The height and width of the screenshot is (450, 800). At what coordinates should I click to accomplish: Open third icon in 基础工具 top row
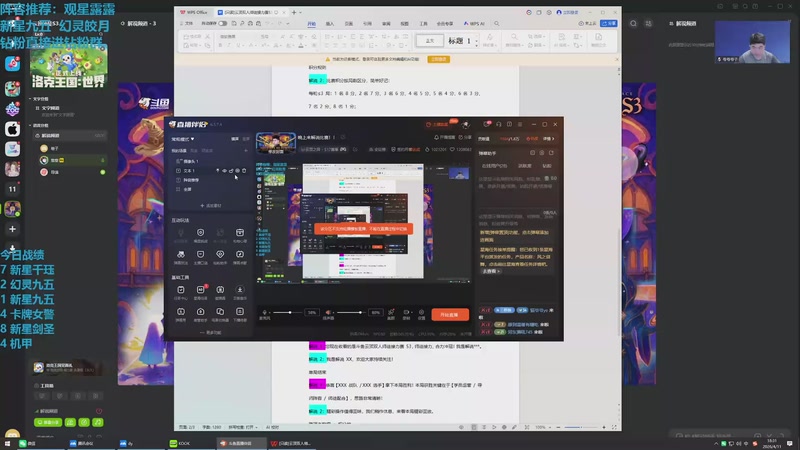[220, 290]
